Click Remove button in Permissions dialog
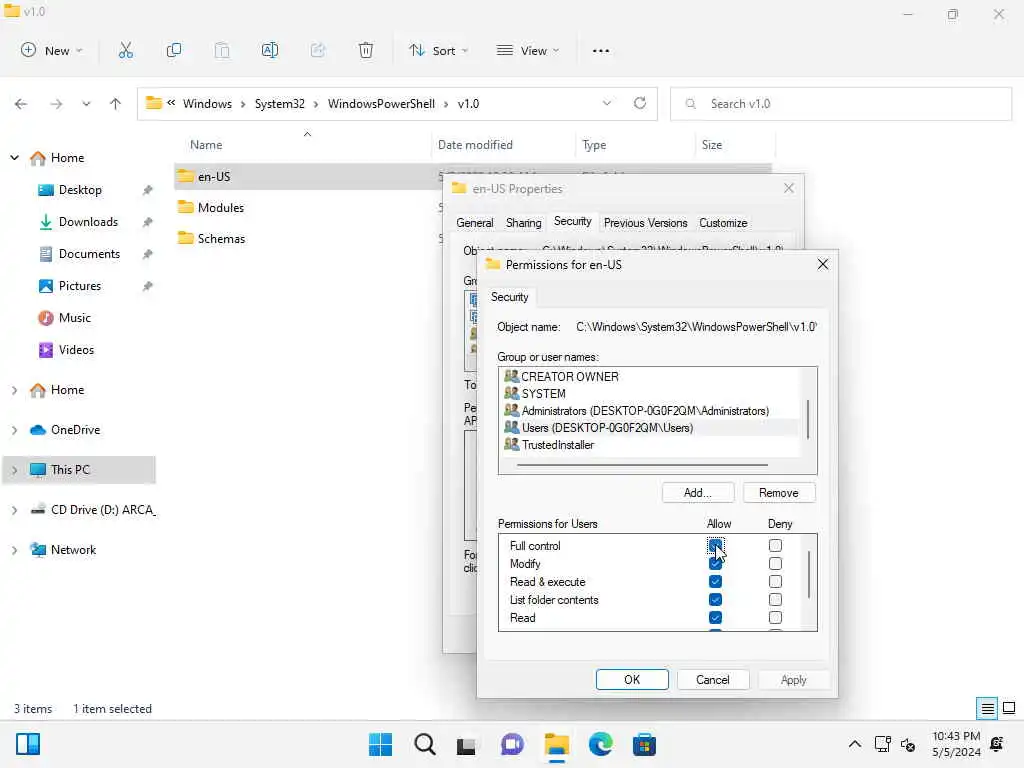This screenshot has height=768, width=1024. coord(778,493)
